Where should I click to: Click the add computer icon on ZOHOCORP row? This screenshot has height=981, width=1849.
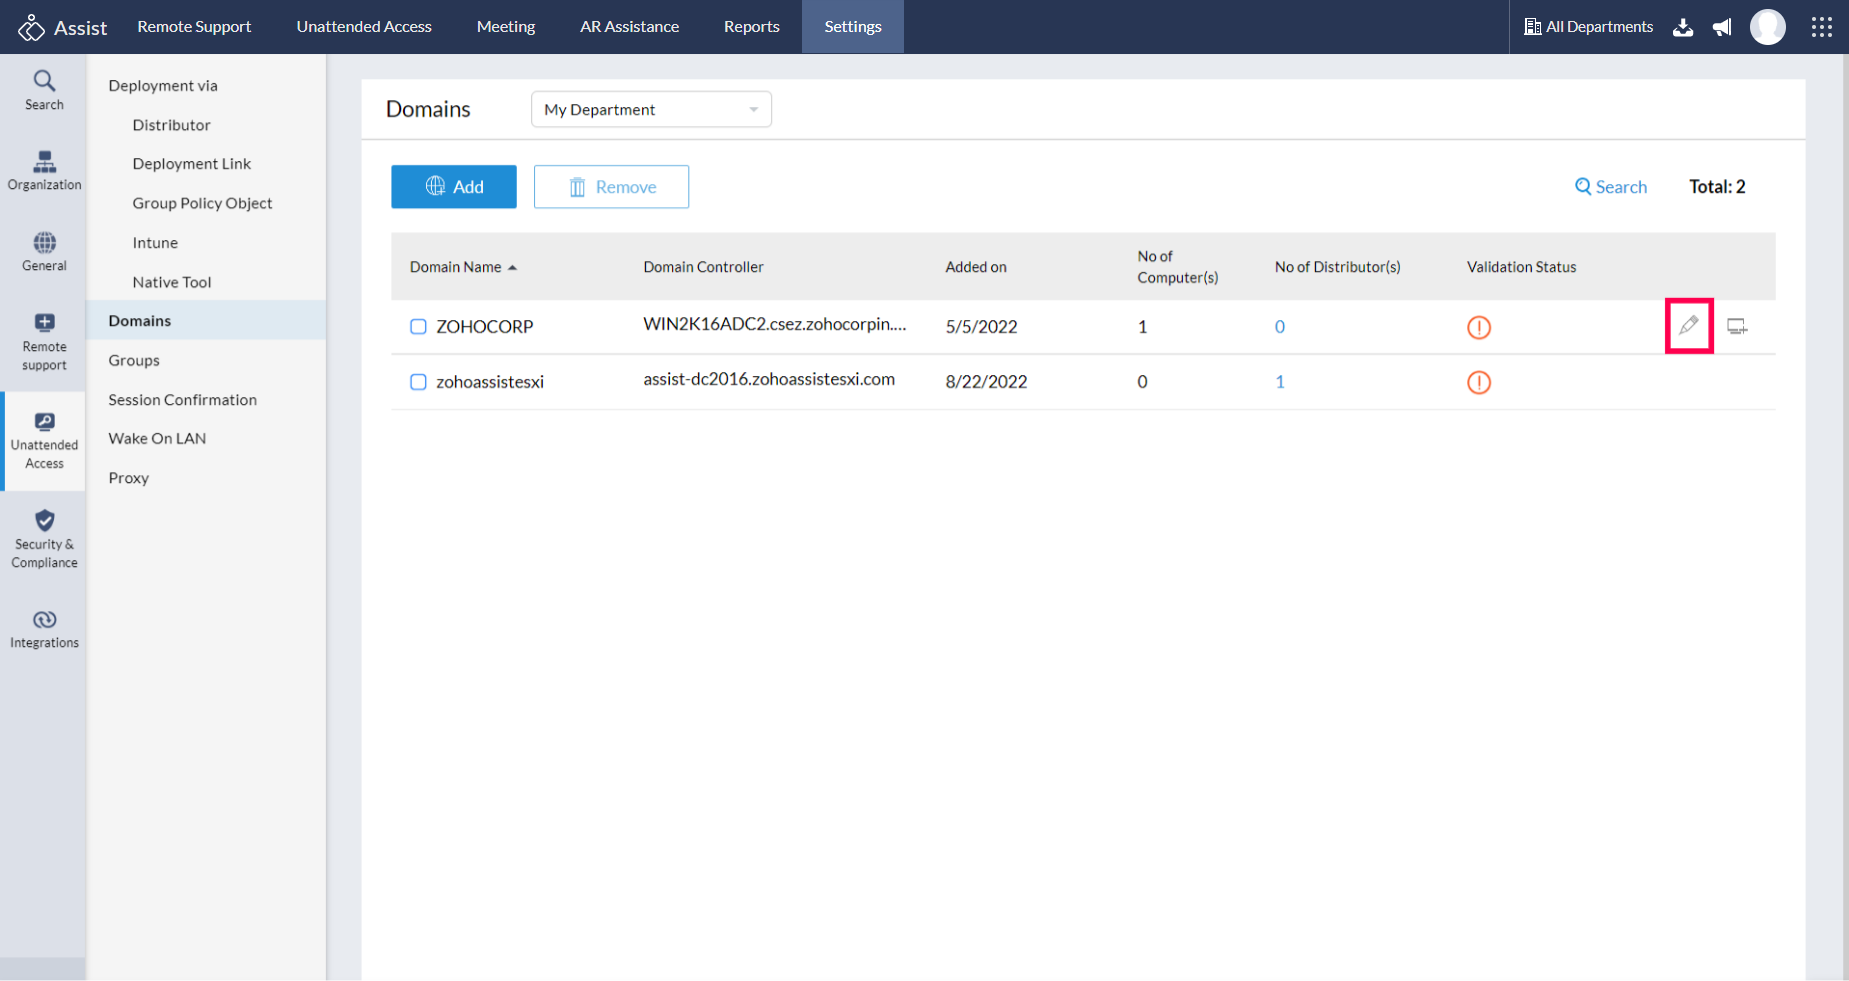point(1738,326)
